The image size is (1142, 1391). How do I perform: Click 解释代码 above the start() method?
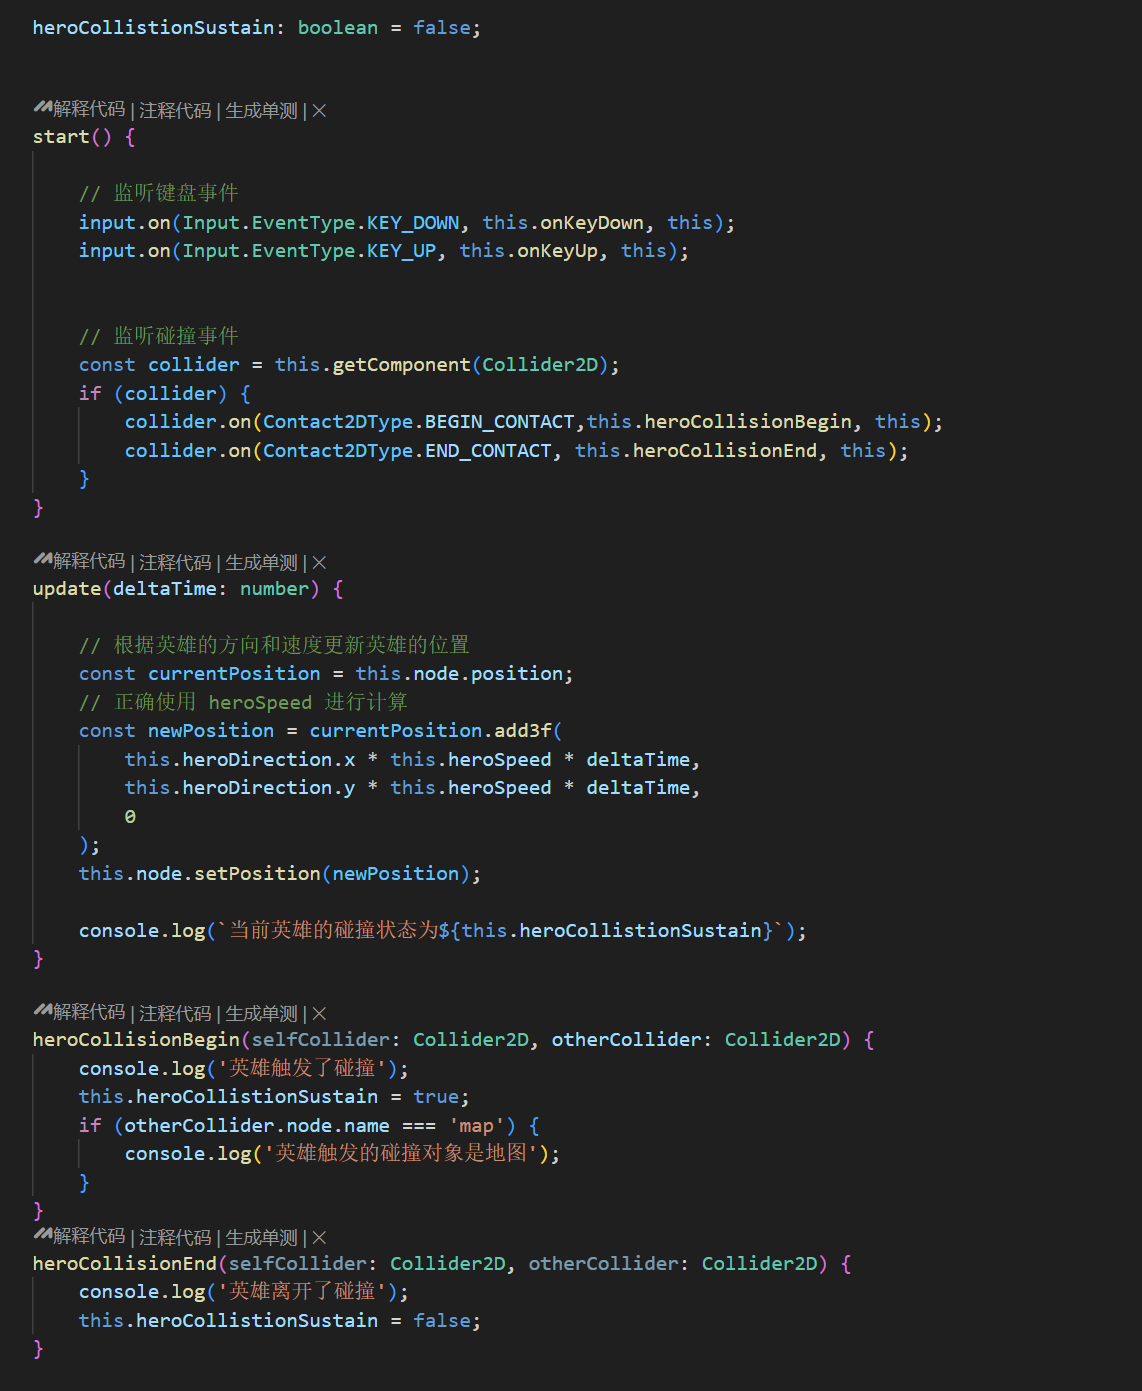pos(90,109)
